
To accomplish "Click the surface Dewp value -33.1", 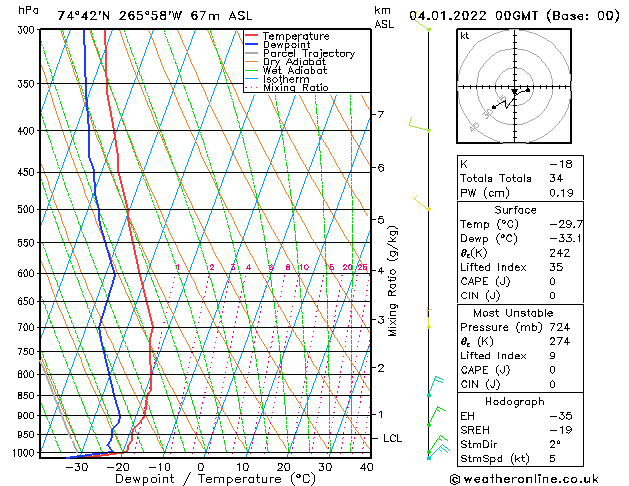I will tap(566, 239).
